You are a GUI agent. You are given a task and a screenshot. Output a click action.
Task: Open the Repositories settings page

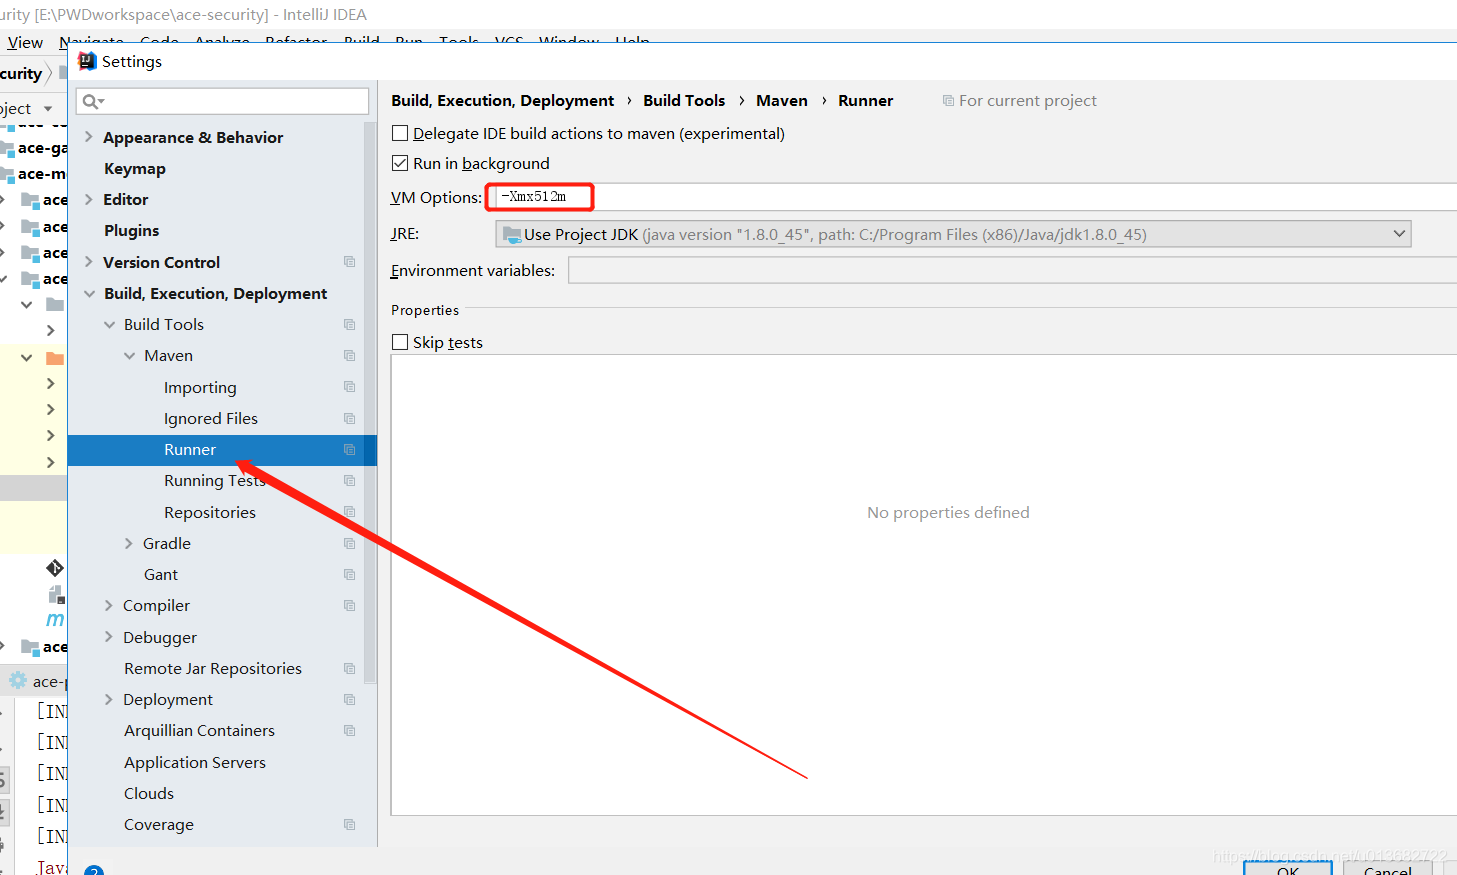210,512
